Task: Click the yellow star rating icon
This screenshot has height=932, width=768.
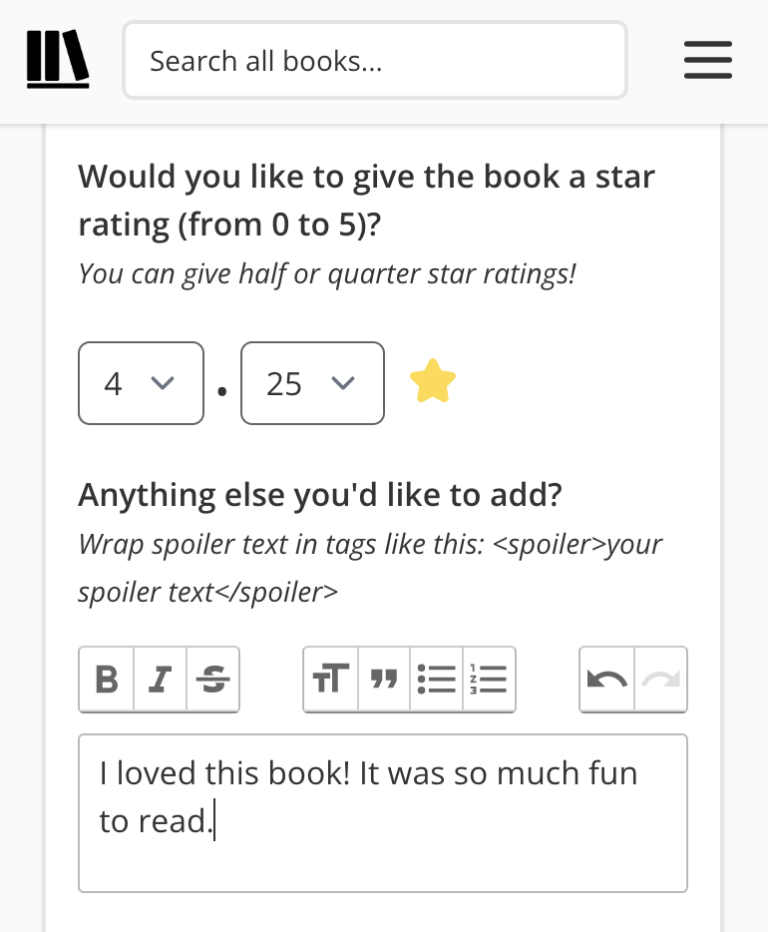Action: [432, 380]
